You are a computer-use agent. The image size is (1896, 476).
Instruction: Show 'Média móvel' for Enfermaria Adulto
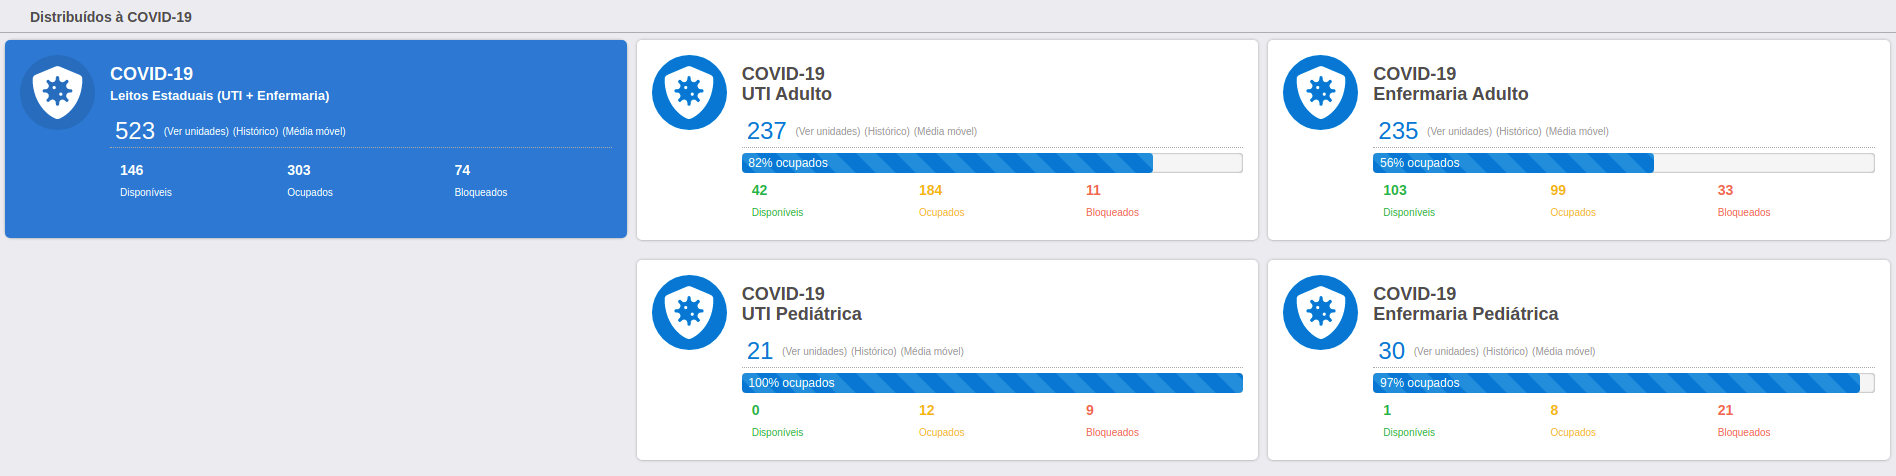pos(1577,132)
